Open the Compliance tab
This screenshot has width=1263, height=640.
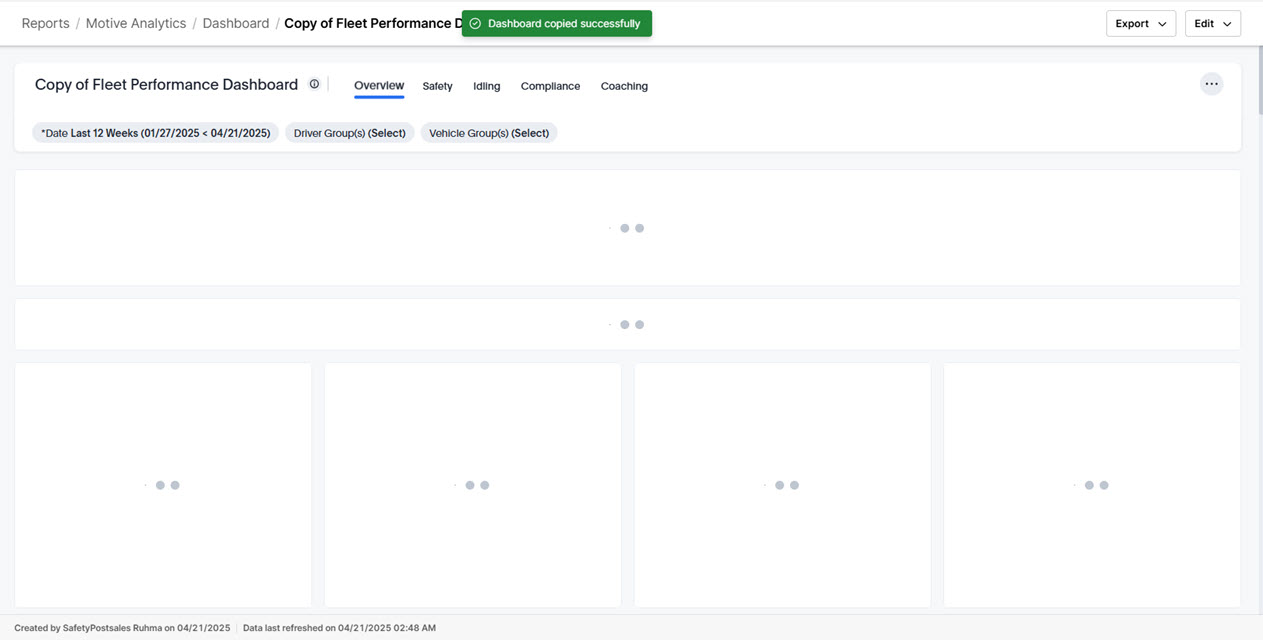(x=550, y=86)
